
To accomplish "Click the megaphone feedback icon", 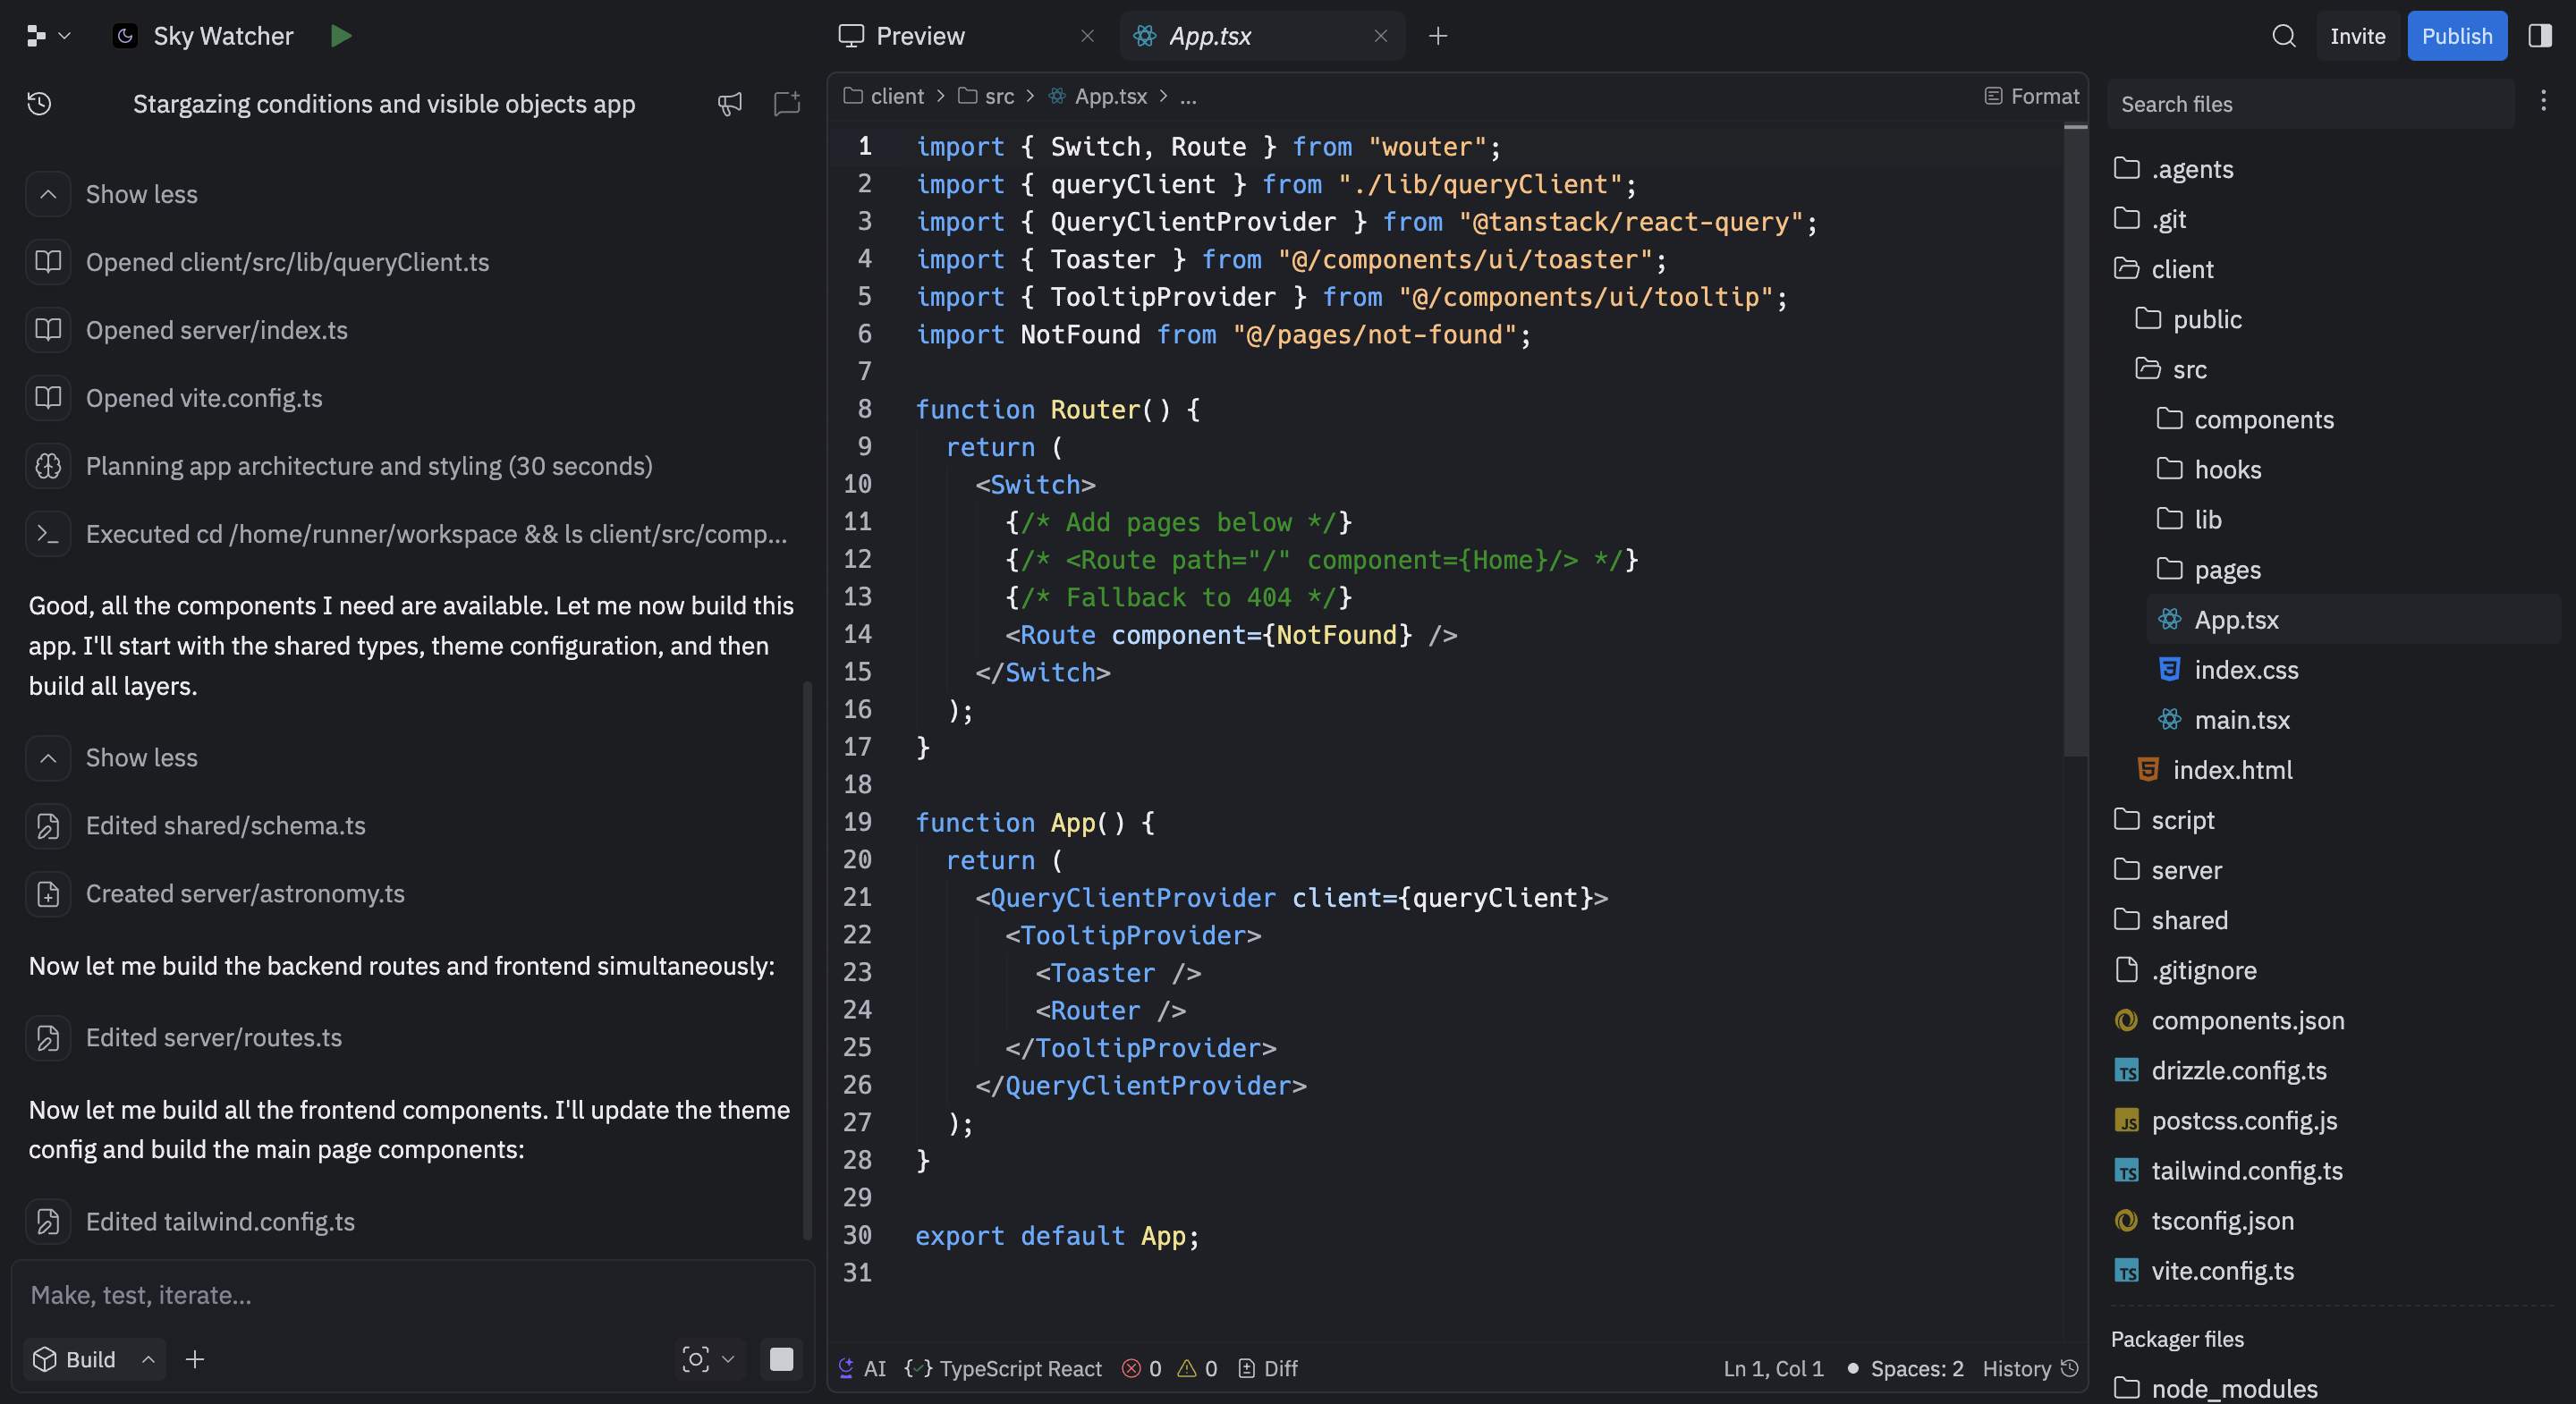I will click(x=730, y=104).
